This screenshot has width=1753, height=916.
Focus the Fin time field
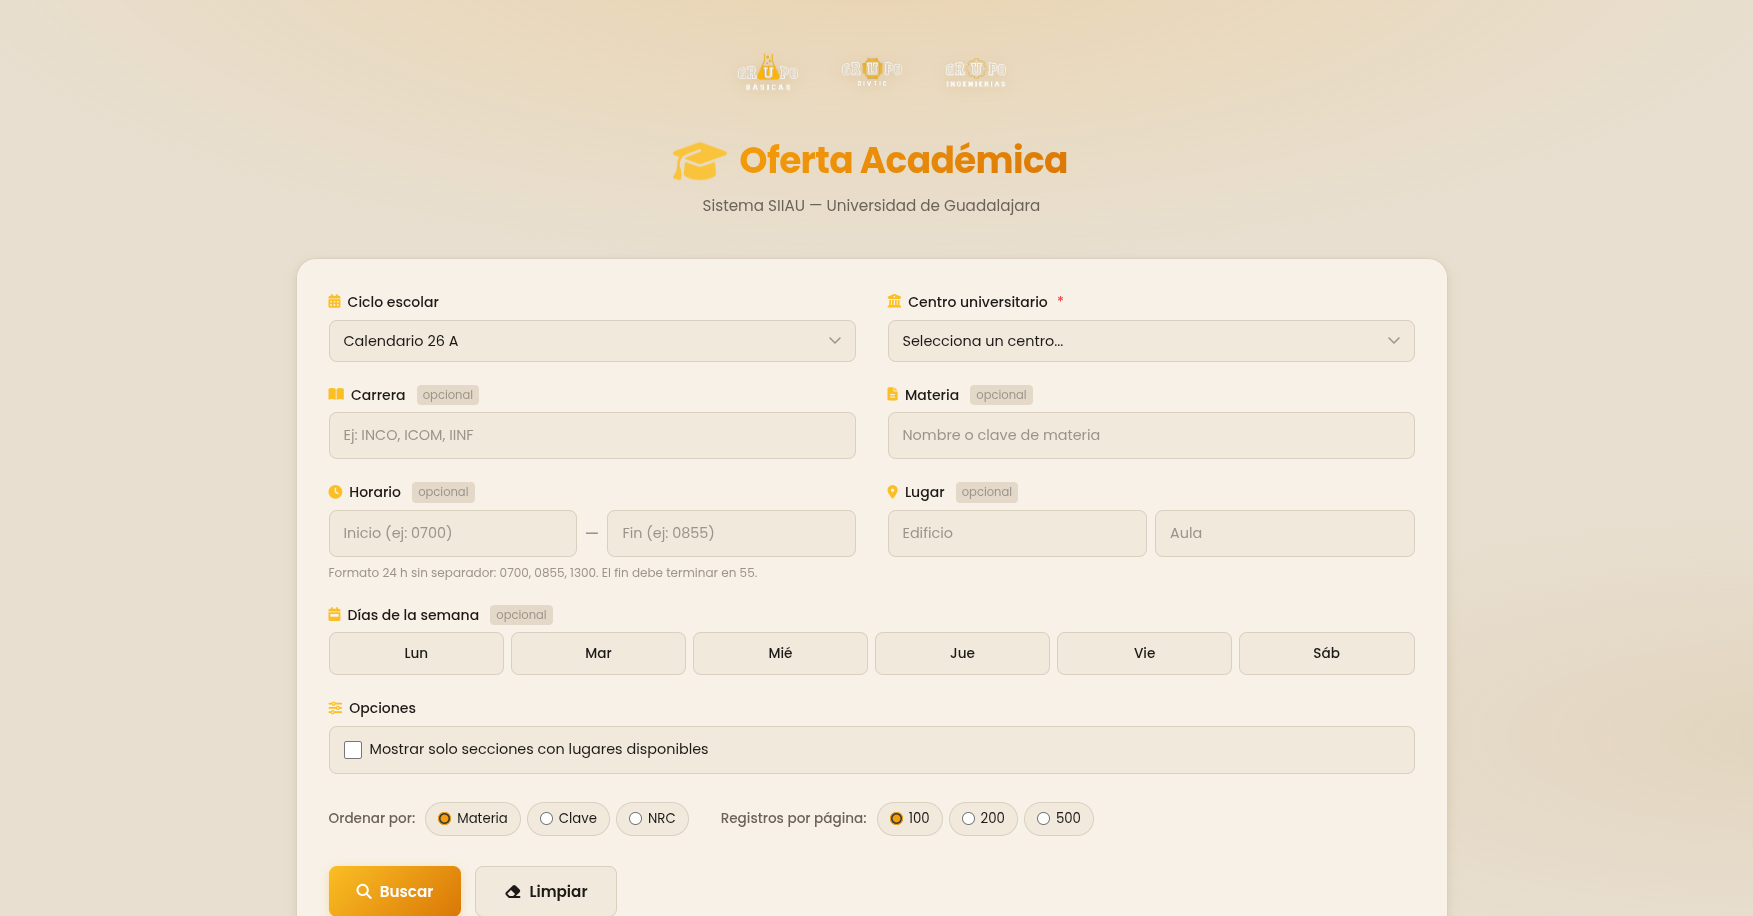coord(731,533)
